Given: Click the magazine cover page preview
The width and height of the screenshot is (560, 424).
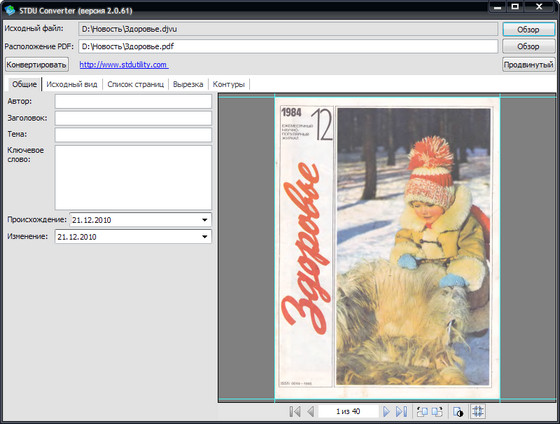Looking at the screenshot, I should (x=387, y=248).
